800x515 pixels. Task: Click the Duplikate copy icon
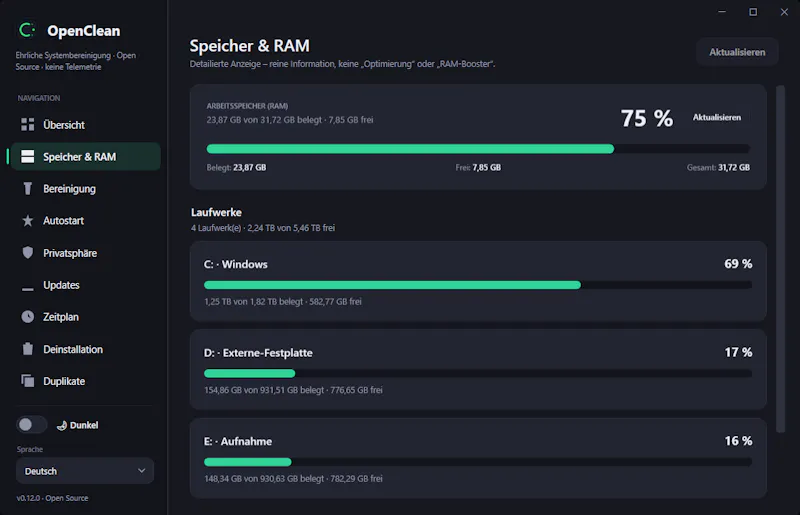pos(28,381)
